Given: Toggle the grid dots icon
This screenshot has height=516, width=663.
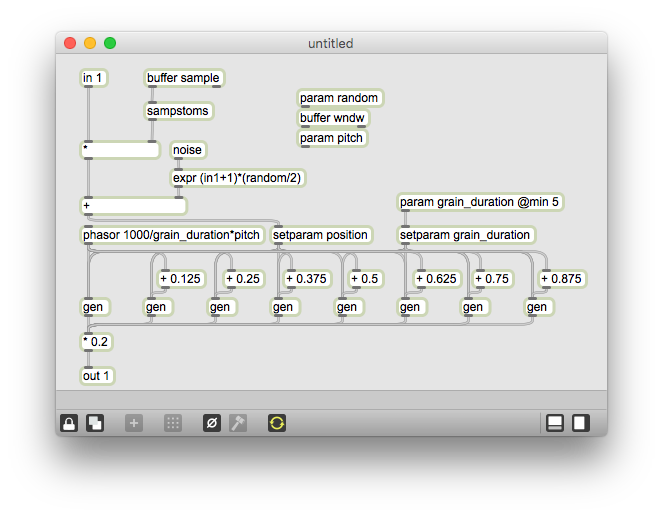Looking at the screenshot, I should 173,423.
